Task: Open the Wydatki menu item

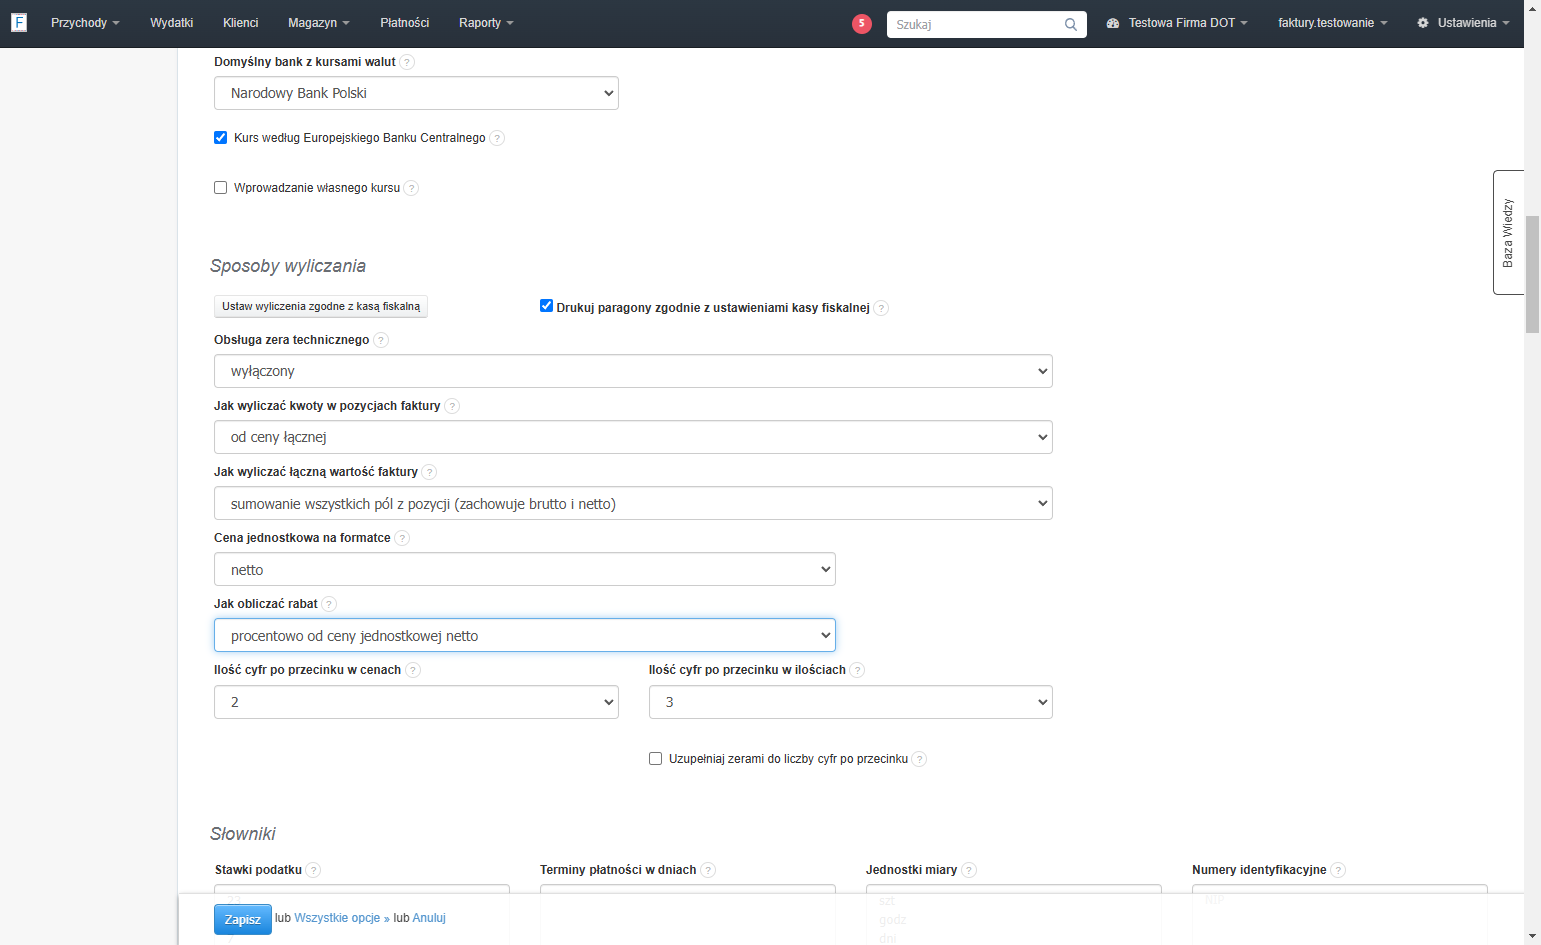Action: [x=172, y=23]
